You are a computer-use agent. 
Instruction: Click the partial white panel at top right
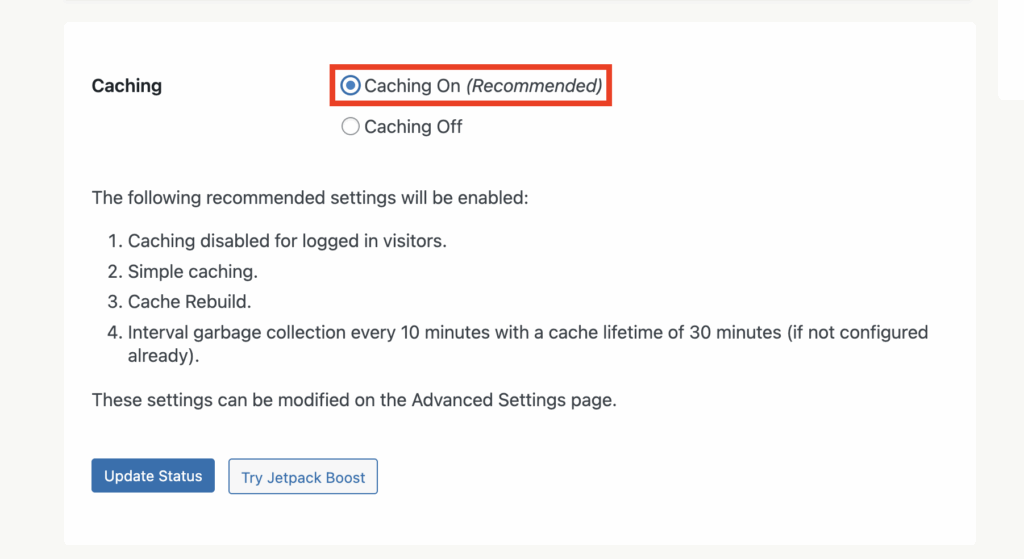[1011, 50]
